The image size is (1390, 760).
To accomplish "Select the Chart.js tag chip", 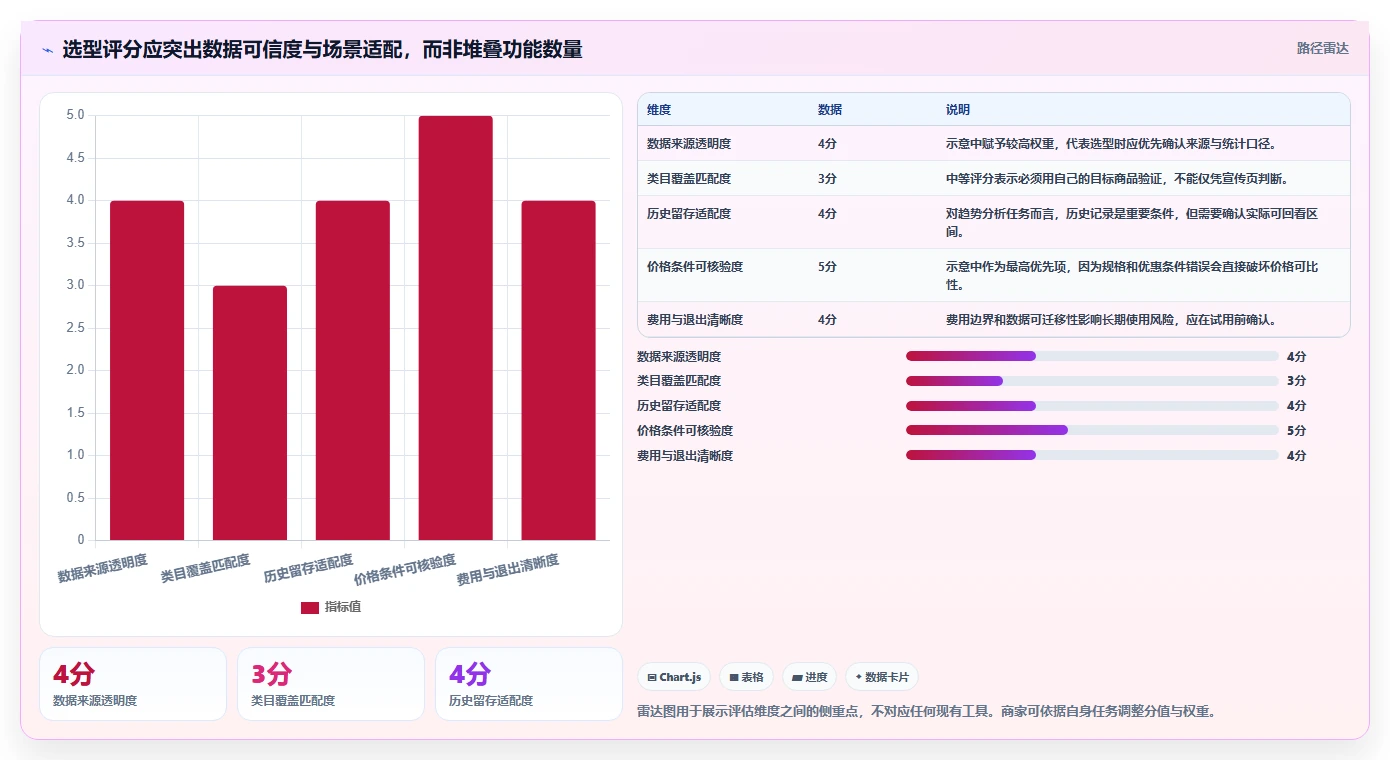I will (673, 677).
